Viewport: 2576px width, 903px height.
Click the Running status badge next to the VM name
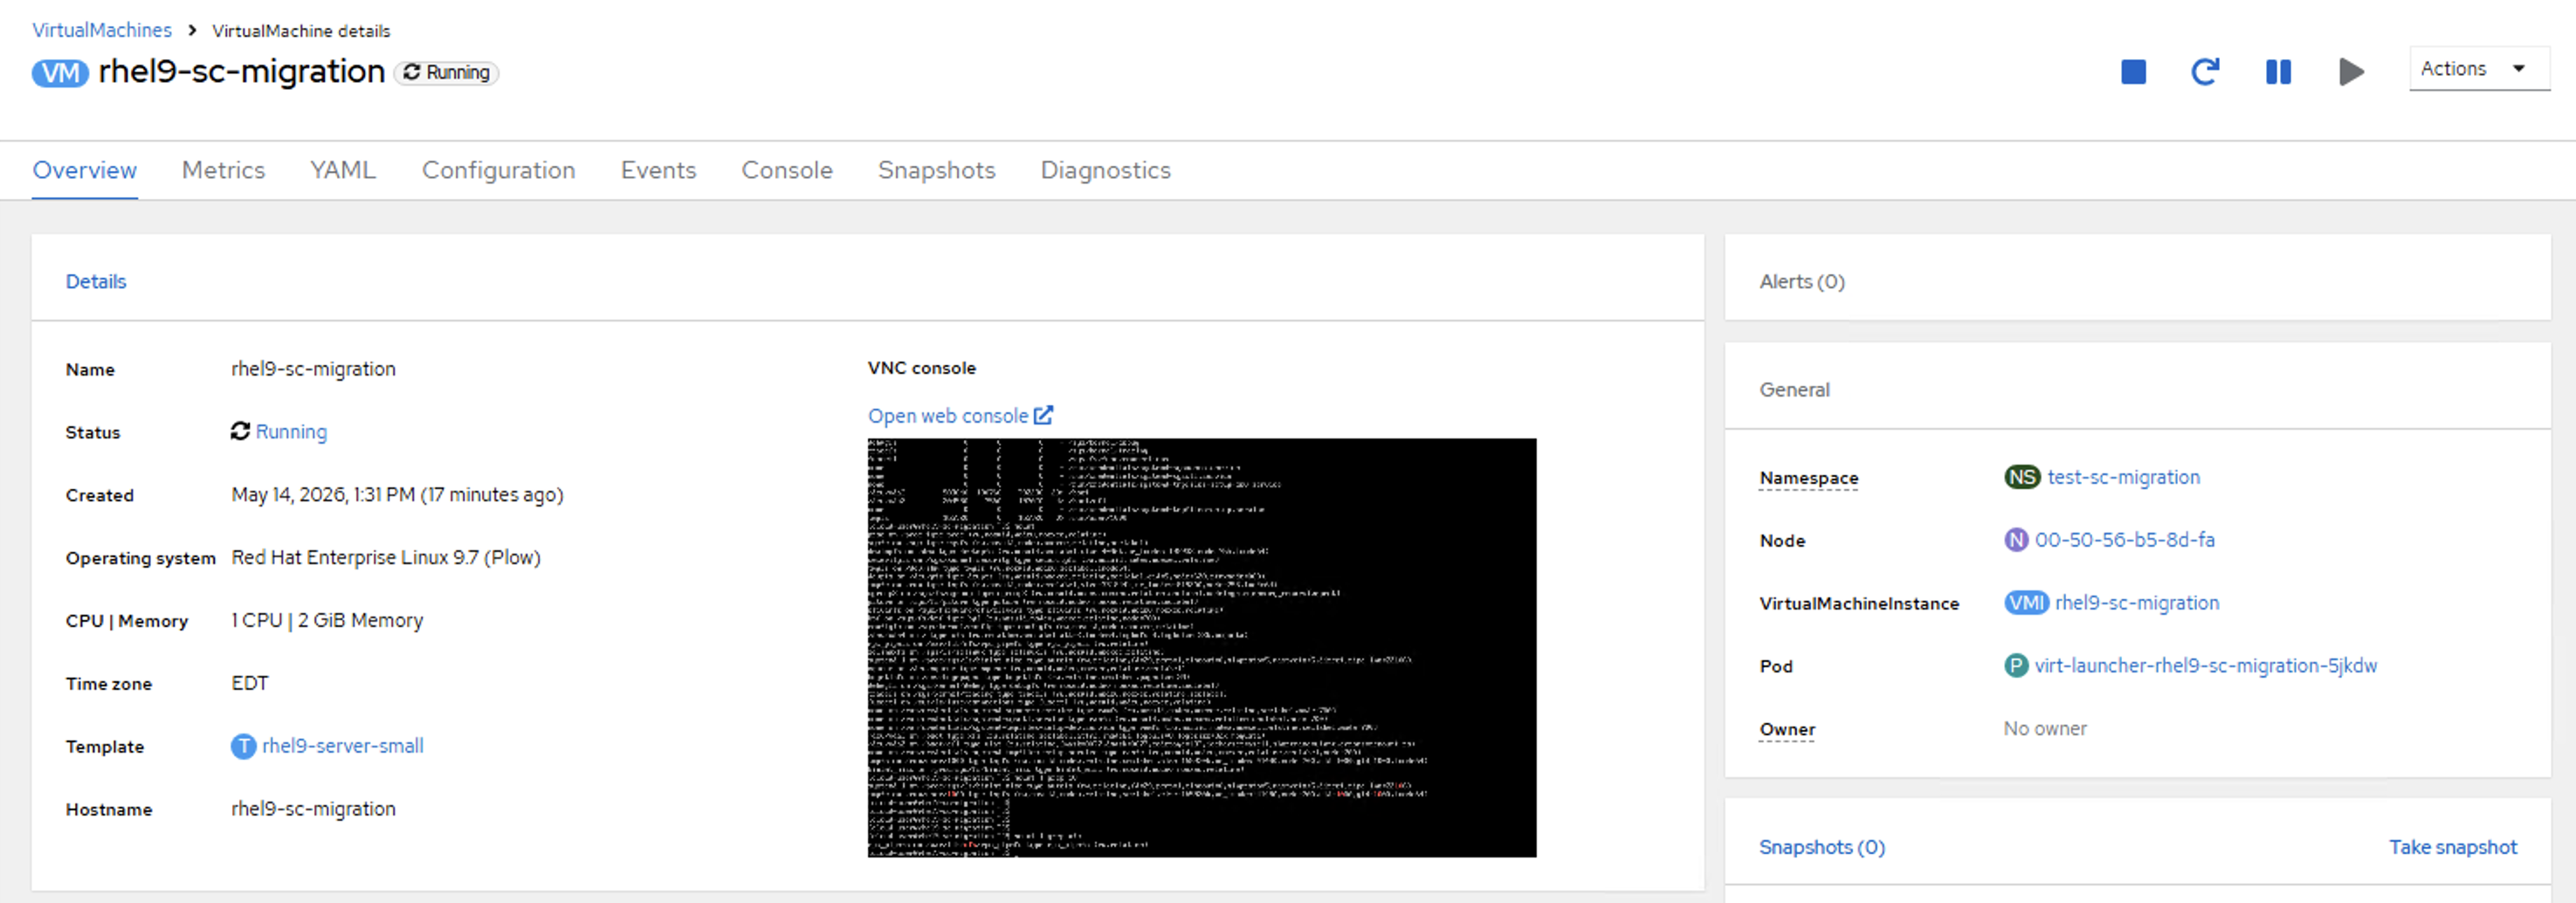[x=447, y=73]
